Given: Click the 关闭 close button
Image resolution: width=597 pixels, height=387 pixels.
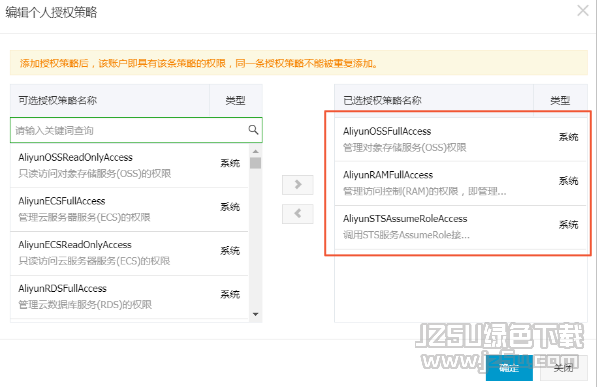Looking at the screenshot, I should (563, 368).
